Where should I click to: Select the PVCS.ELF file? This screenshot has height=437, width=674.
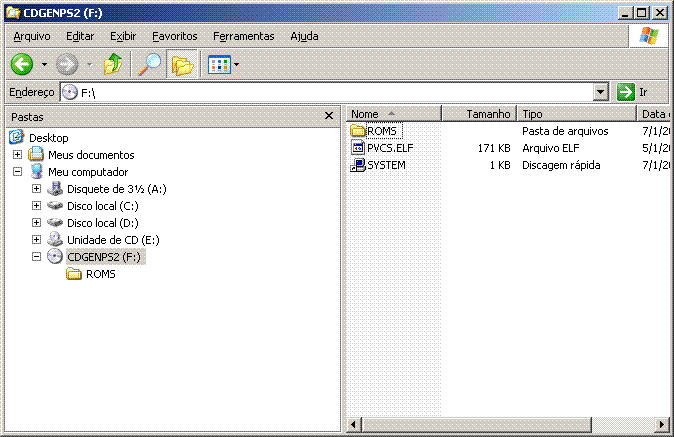390,148
